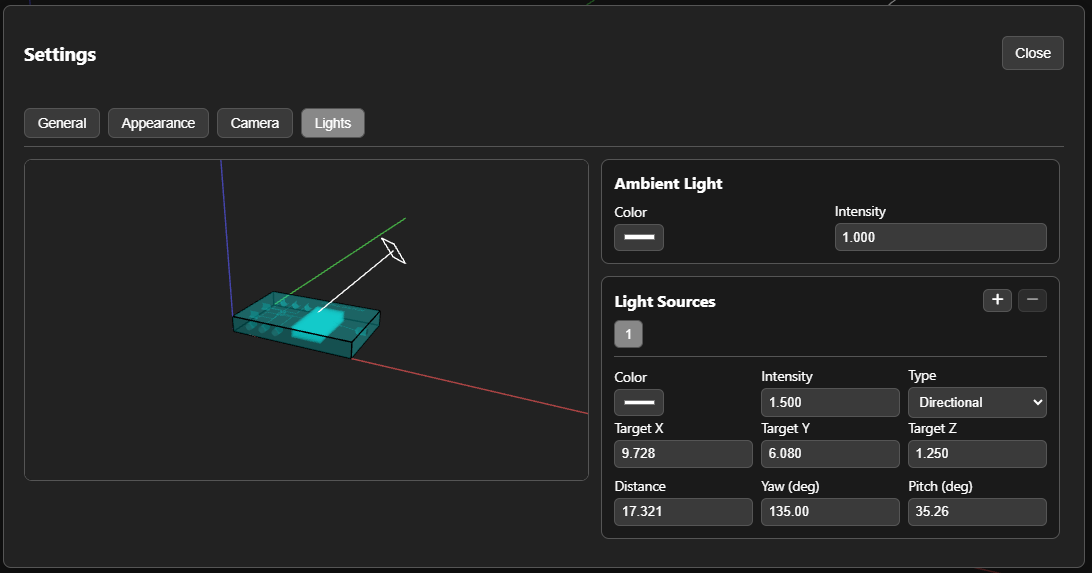Select the Lights tab
This screenshot has height=573, width=1092.
click(333, 123)
